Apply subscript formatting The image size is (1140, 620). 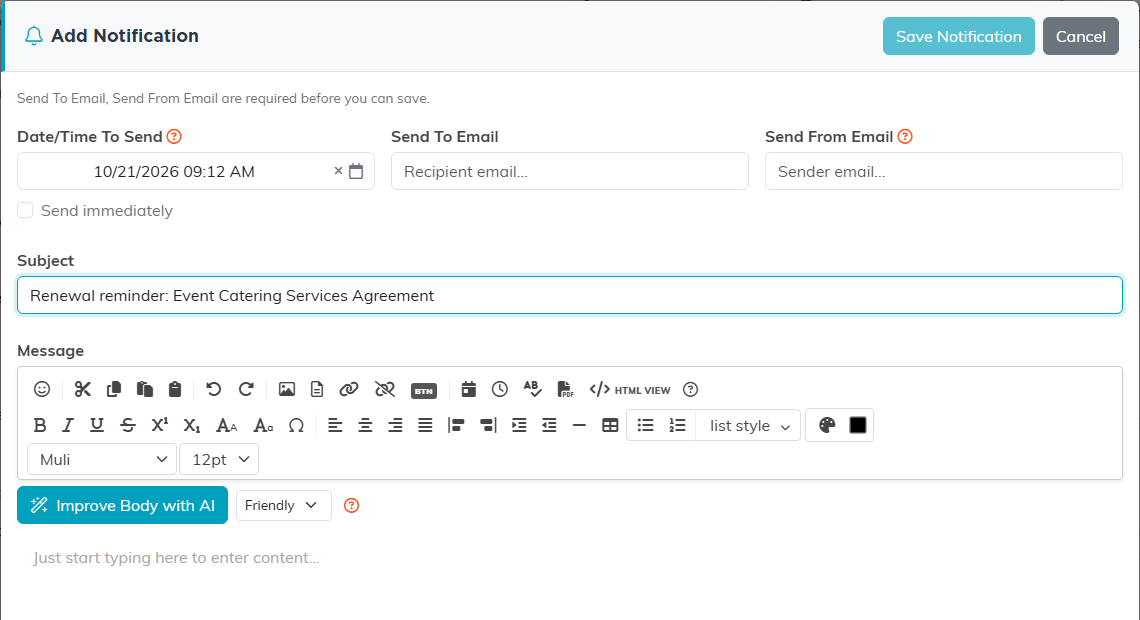pyautogui.click(x=191, y=425)
